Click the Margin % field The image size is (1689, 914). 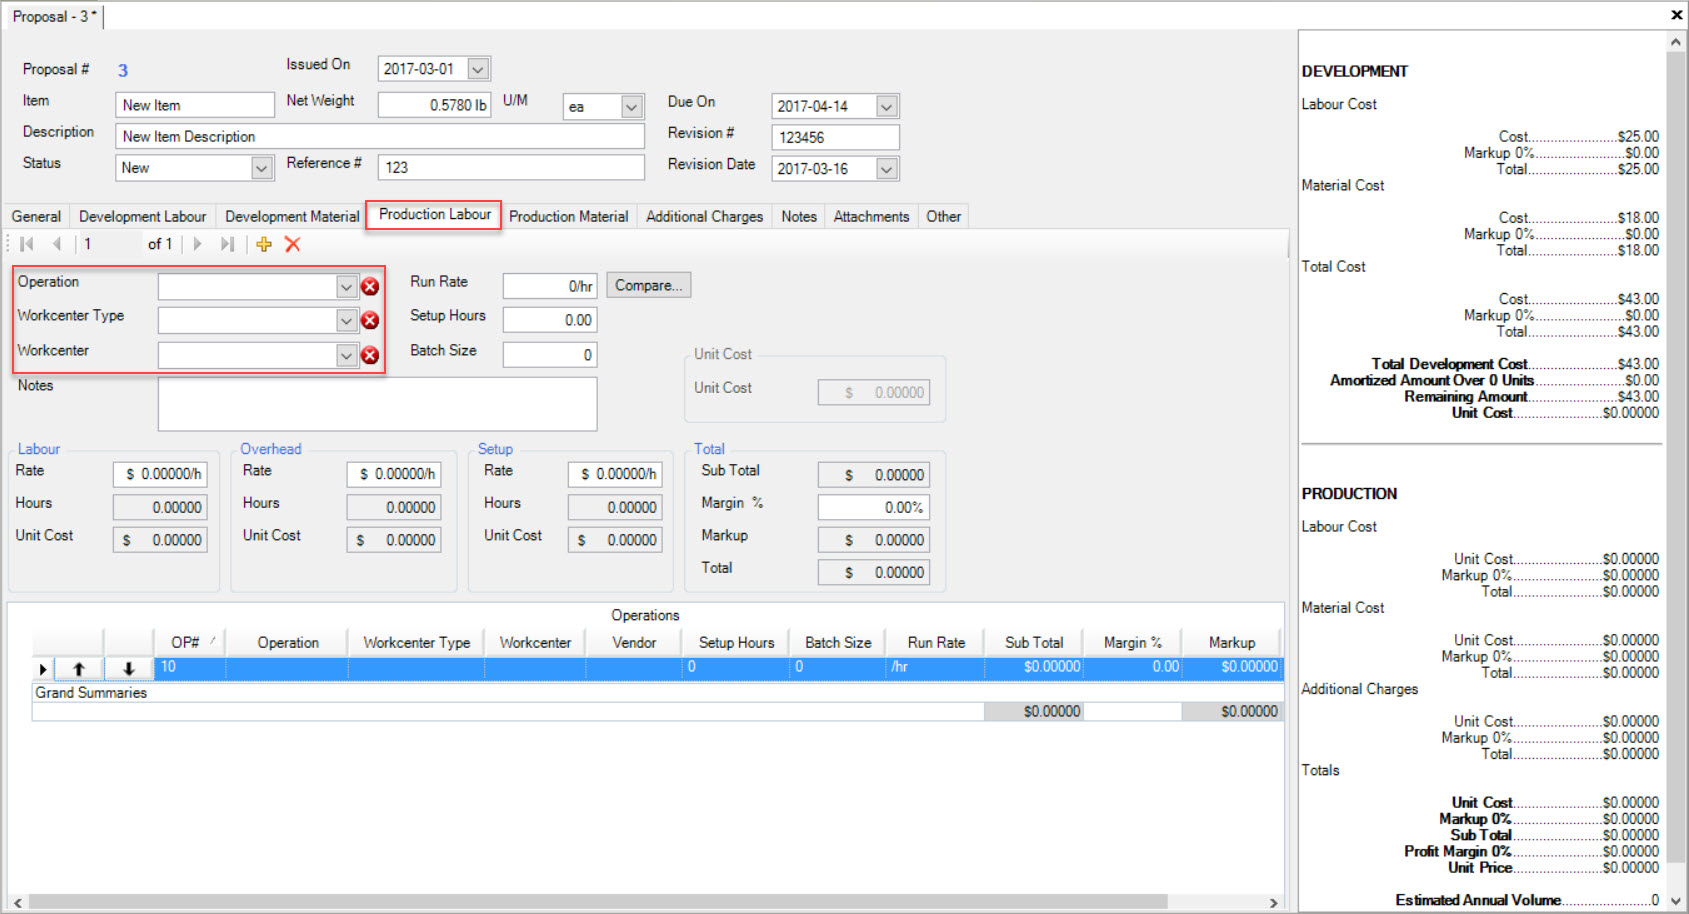(873, 507)
